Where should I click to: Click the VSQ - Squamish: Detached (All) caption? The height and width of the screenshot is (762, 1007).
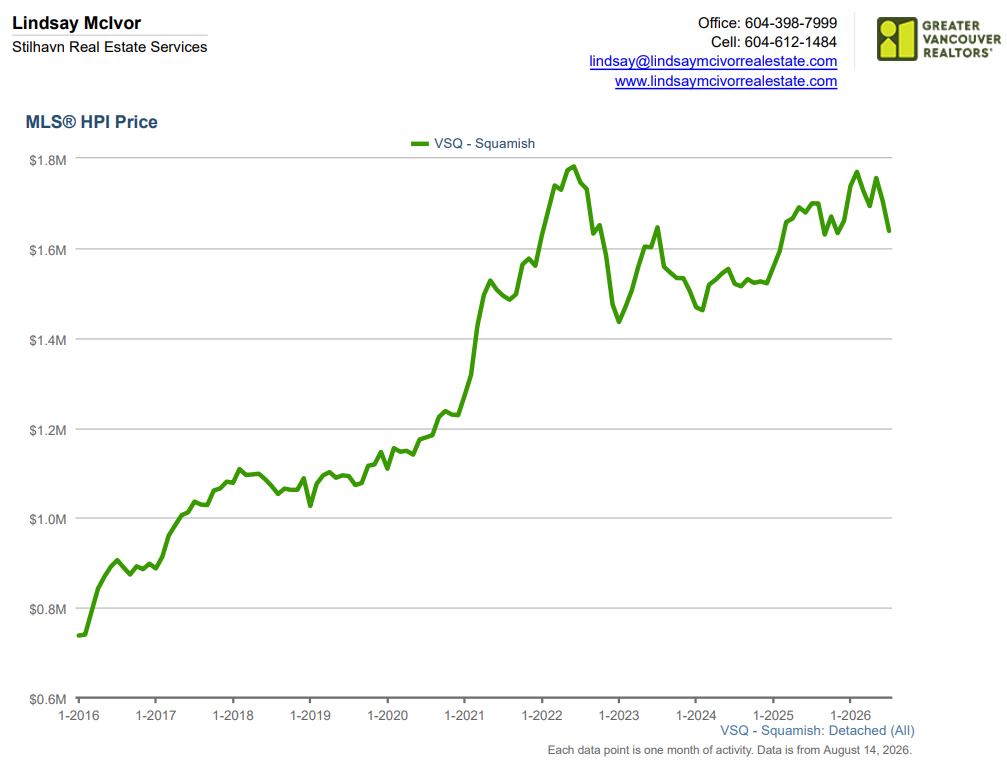pos(817,731)
